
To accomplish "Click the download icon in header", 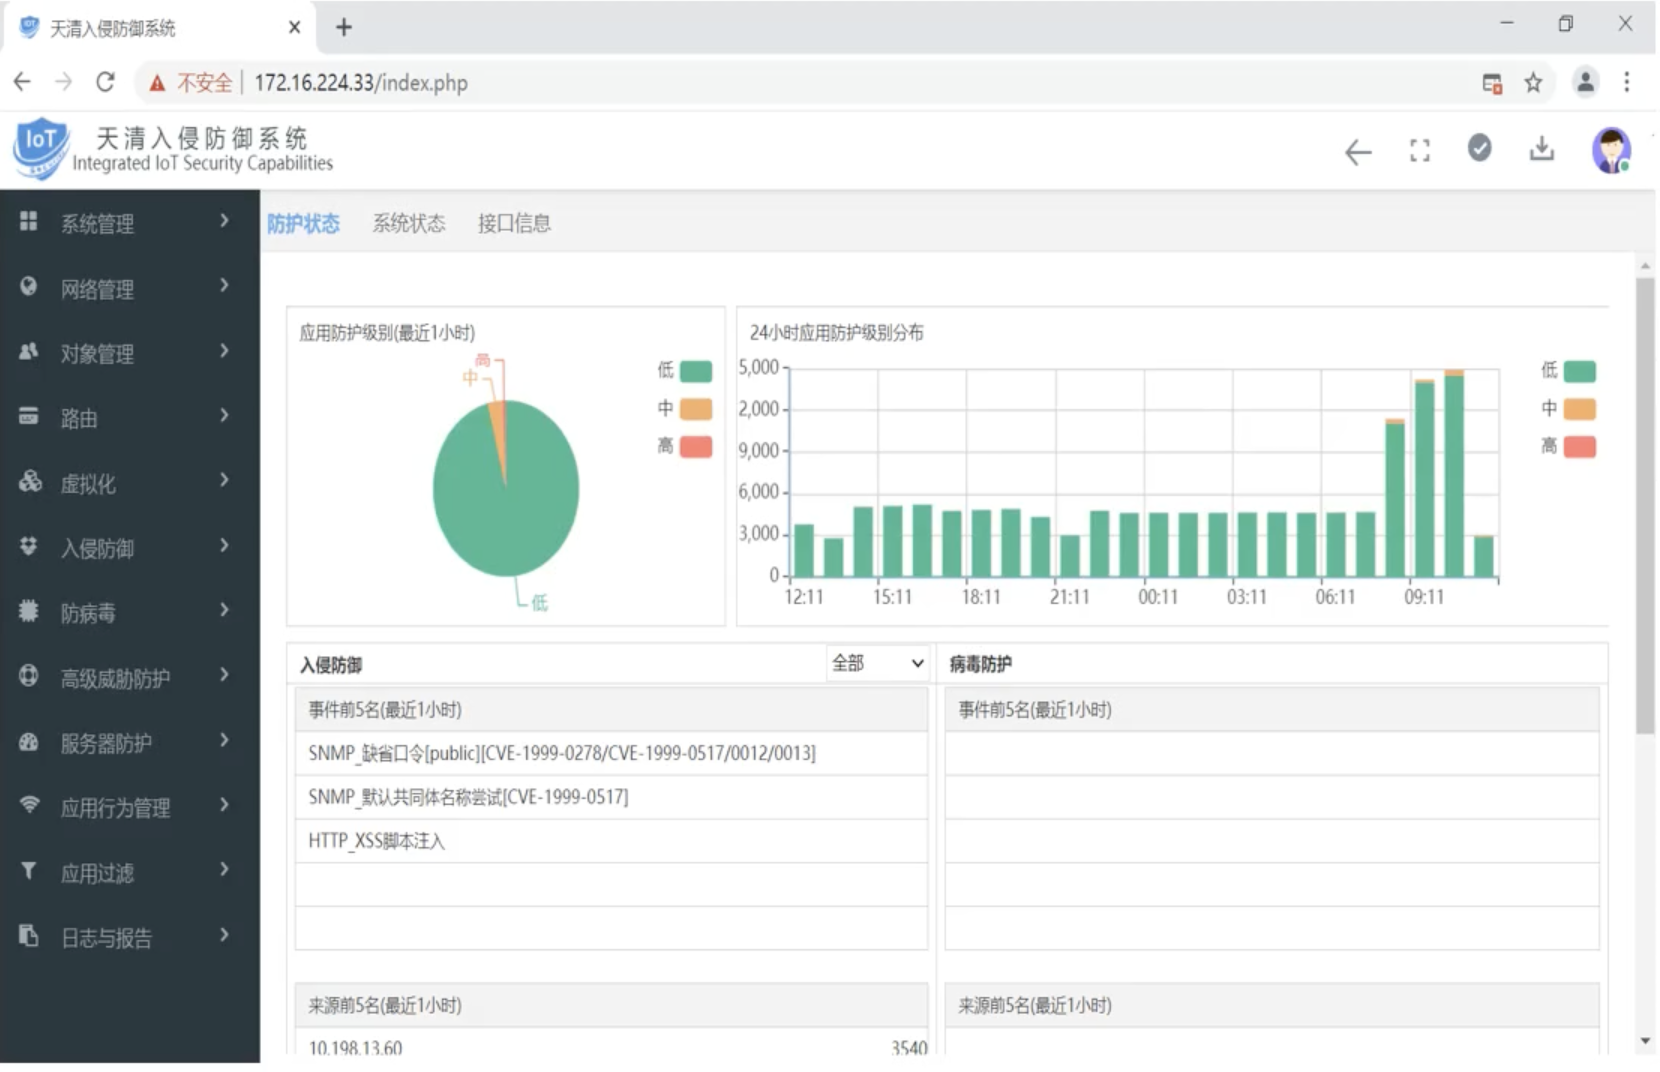I will 1541,149.
